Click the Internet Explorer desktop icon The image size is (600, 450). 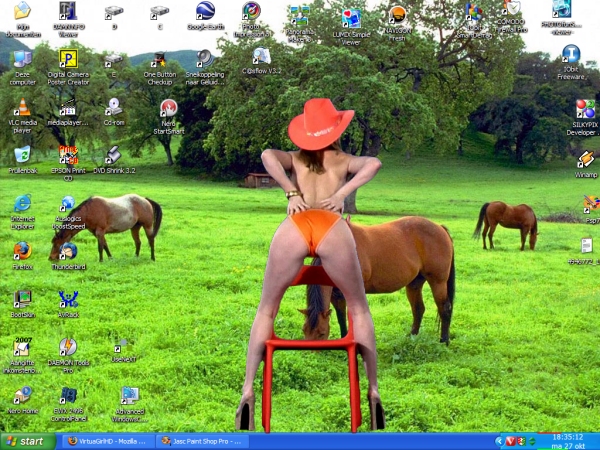[x=22, y=203]
